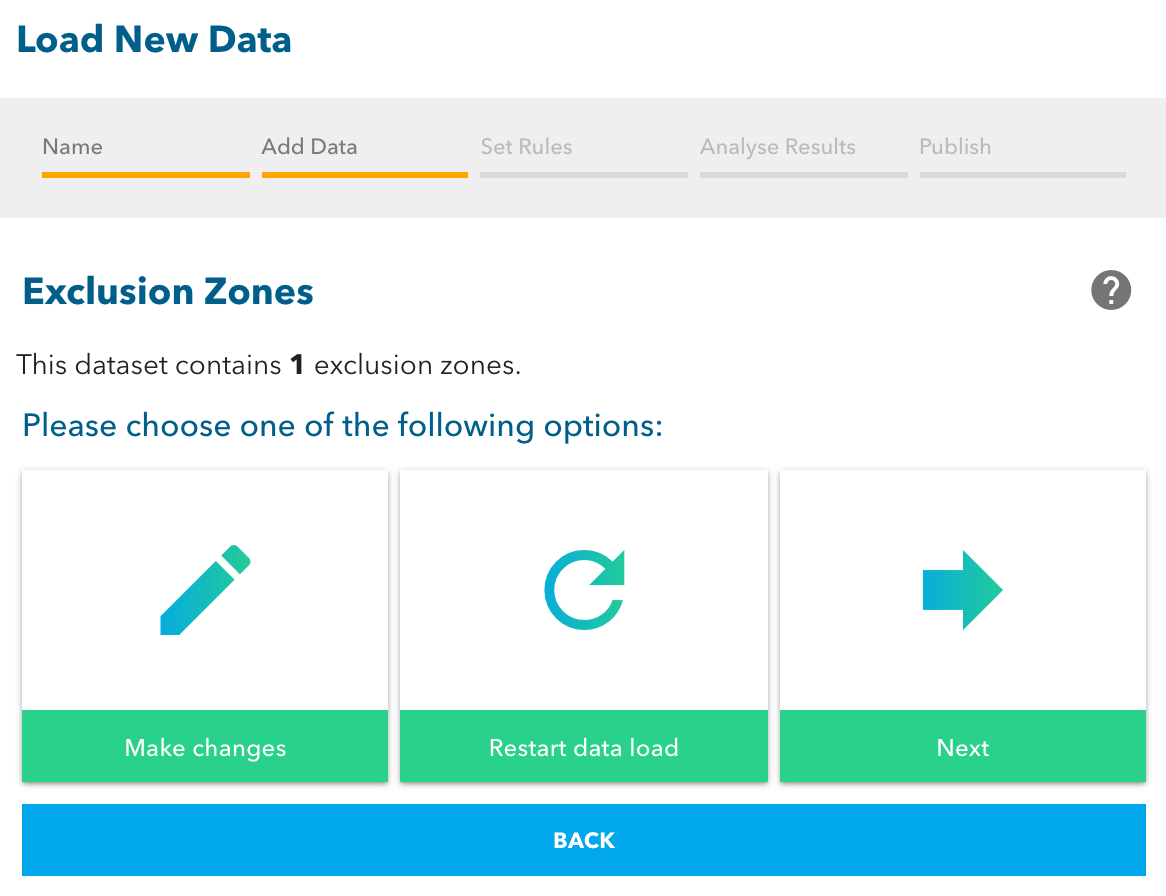This screenshot has height=896, width=1166.
Task: Go back using the BACK button
Action: click(x=584, y=839)
